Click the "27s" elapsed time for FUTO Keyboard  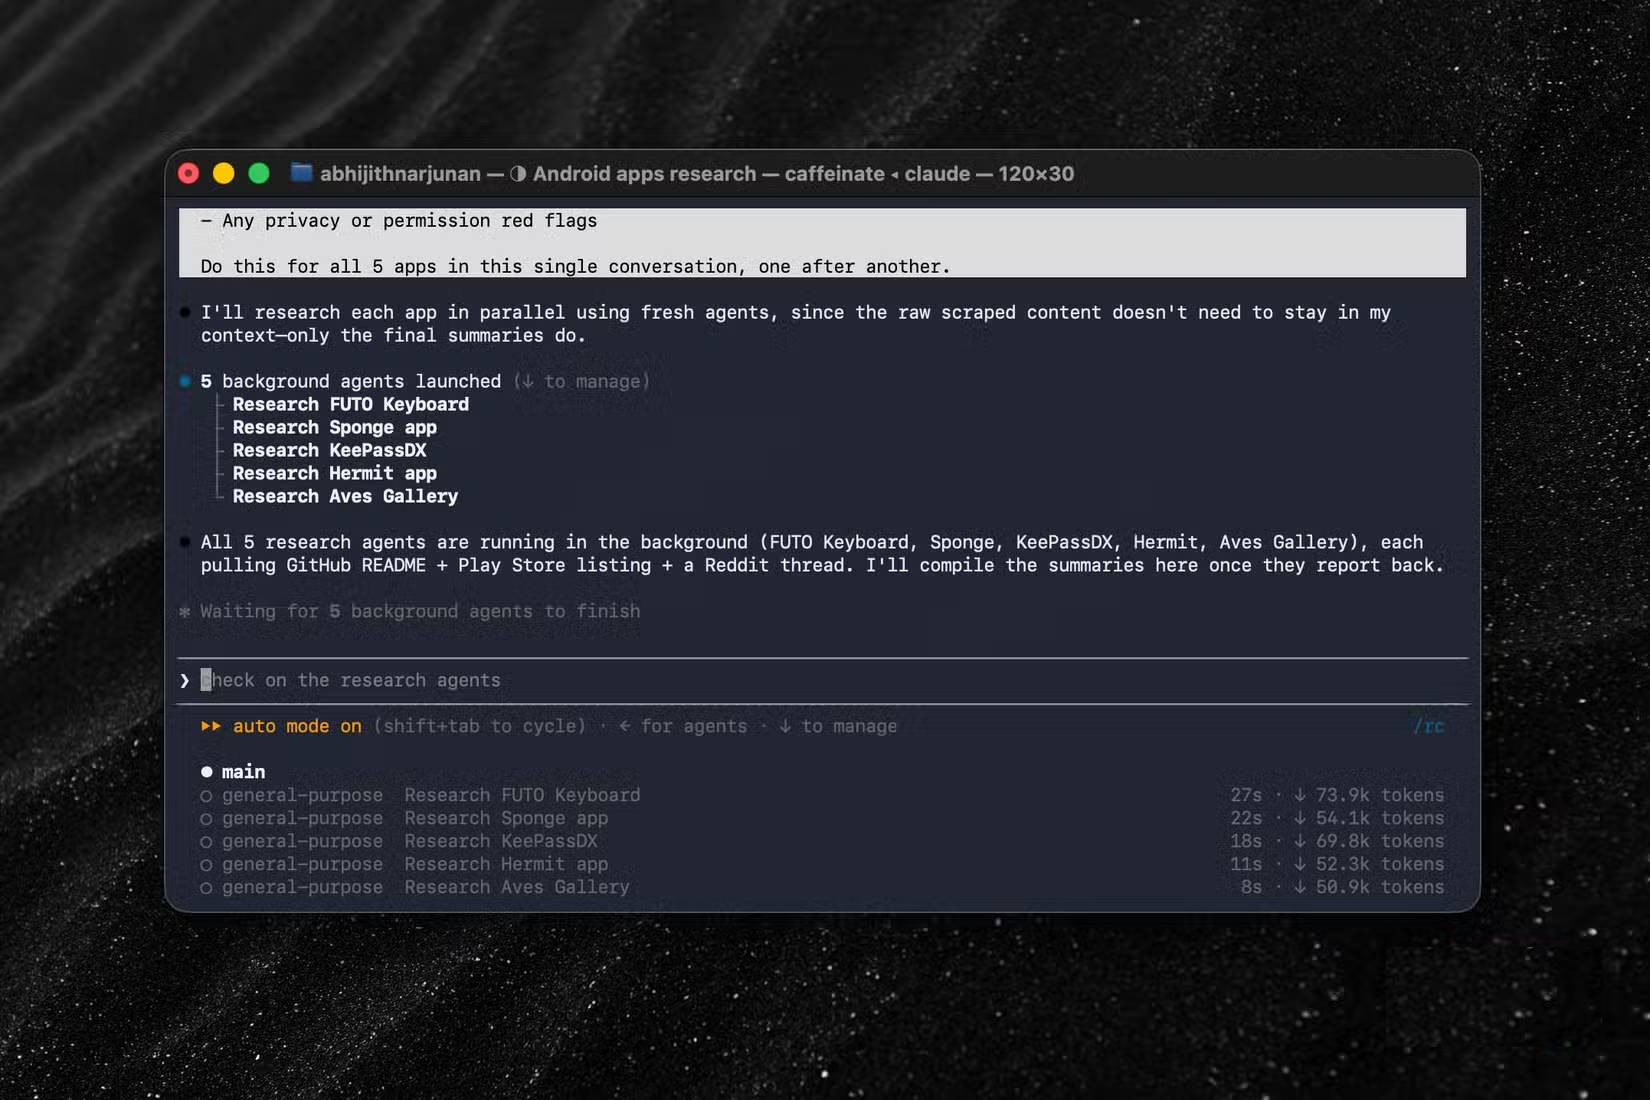click(1246, 795)
